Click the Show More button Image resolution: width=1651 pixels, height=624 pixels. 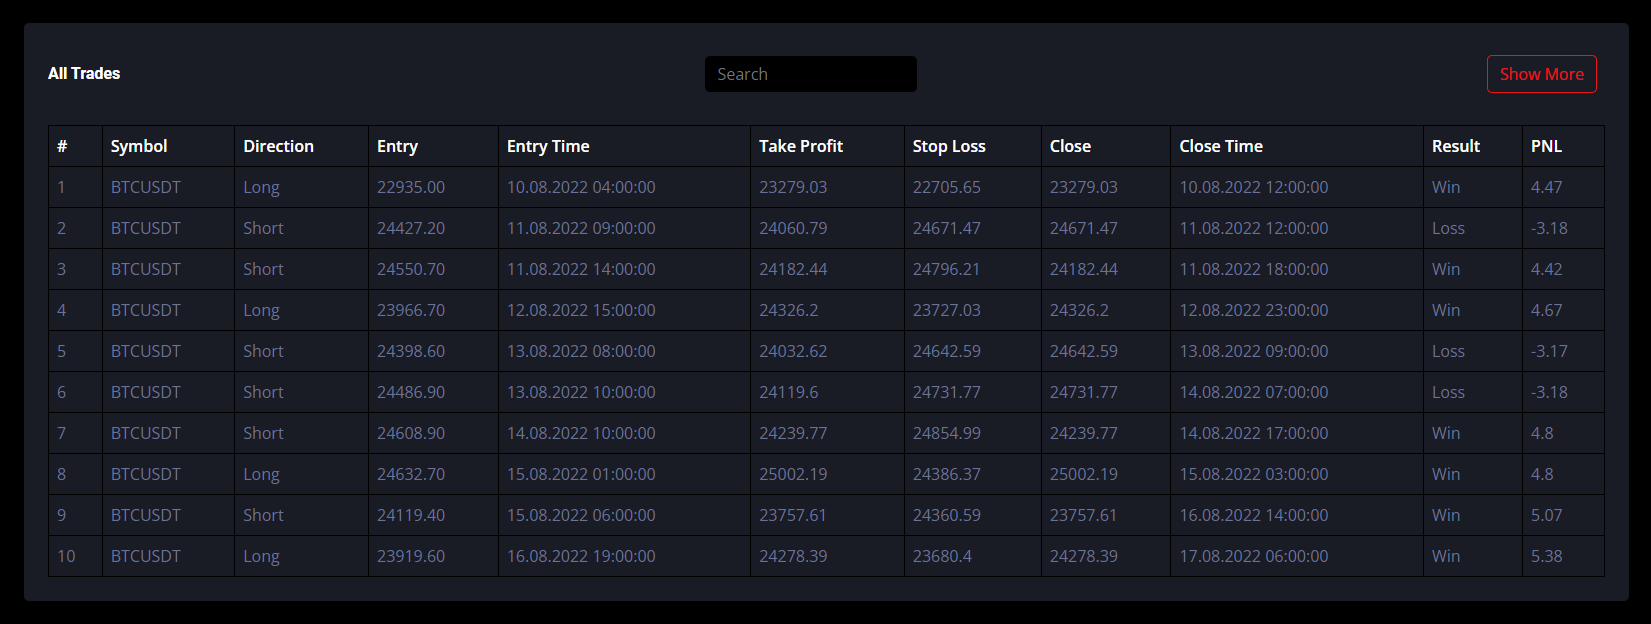(1541, 74)
